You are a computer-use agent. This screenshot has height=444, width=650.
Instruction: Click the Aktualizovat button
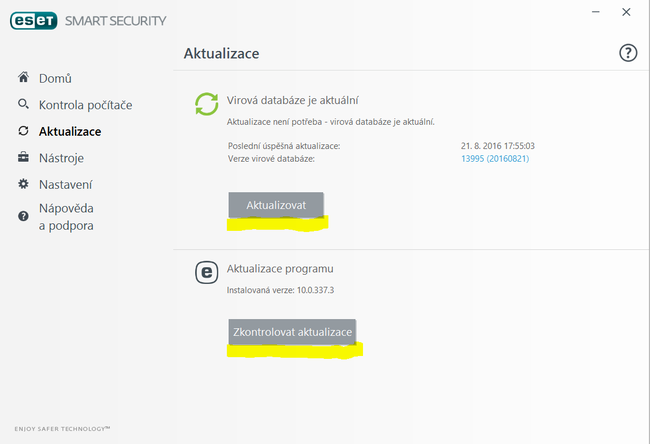(276, 205)
